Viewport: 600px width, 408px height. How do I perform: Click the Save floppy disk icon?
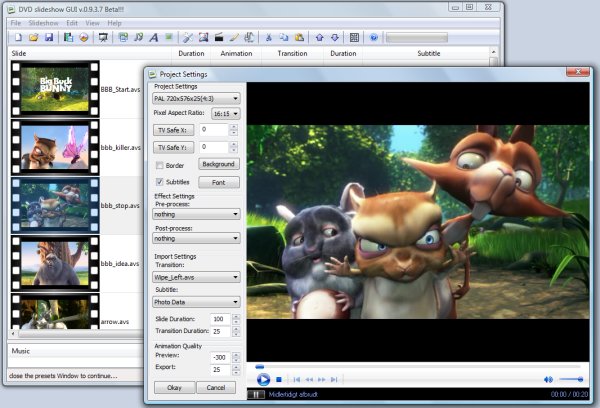(x=48, y=38)
